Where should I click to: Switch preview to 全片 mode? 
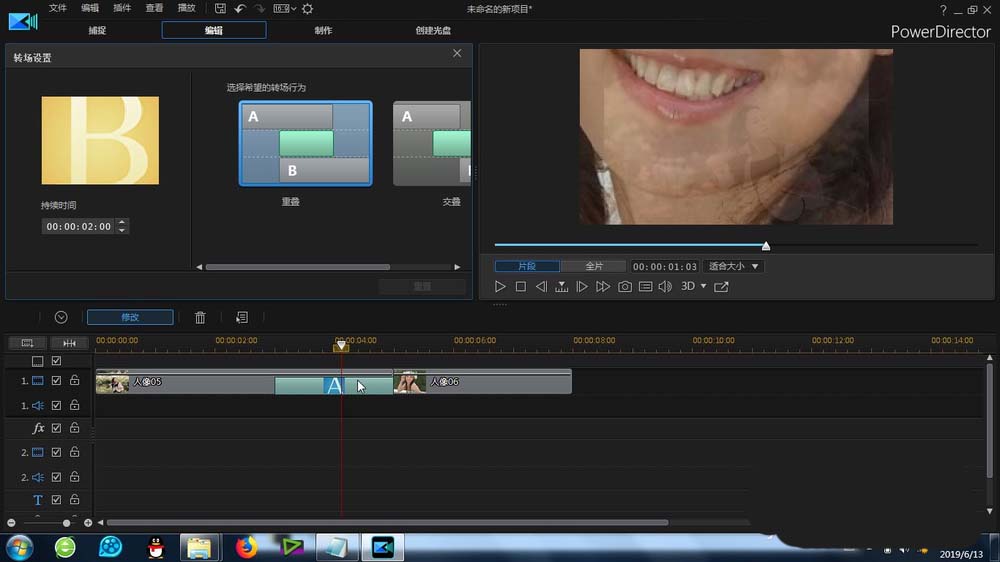tap(593, 267)
